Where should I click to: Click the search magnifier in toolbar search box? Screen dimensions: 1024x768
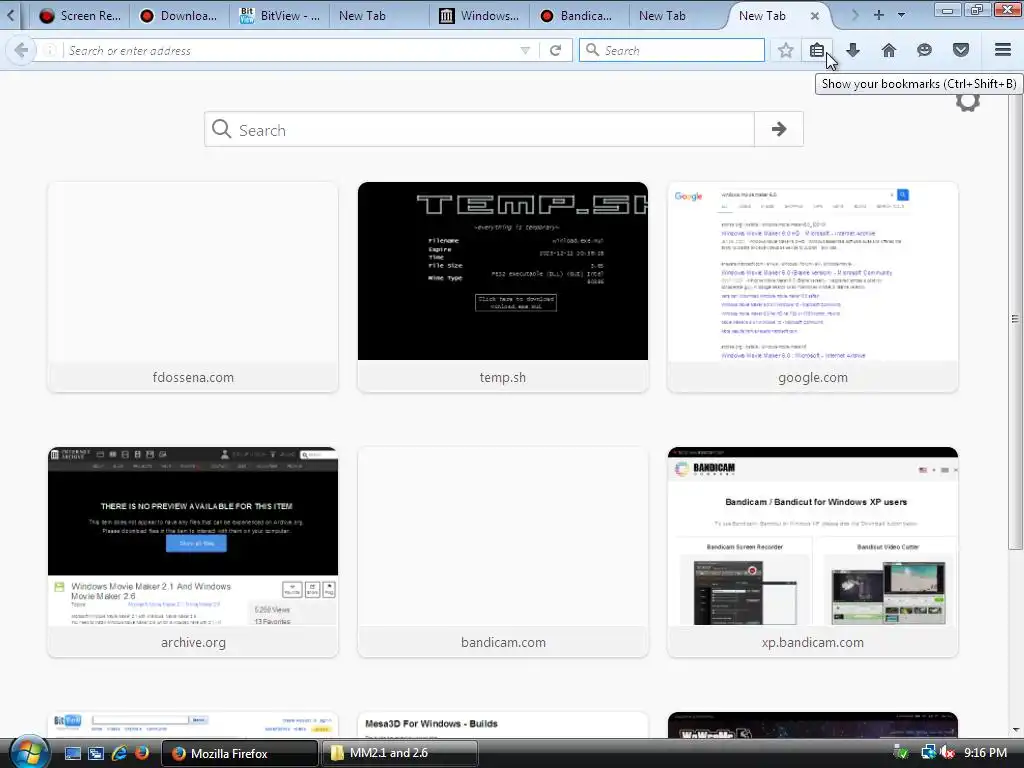[592, 50]
